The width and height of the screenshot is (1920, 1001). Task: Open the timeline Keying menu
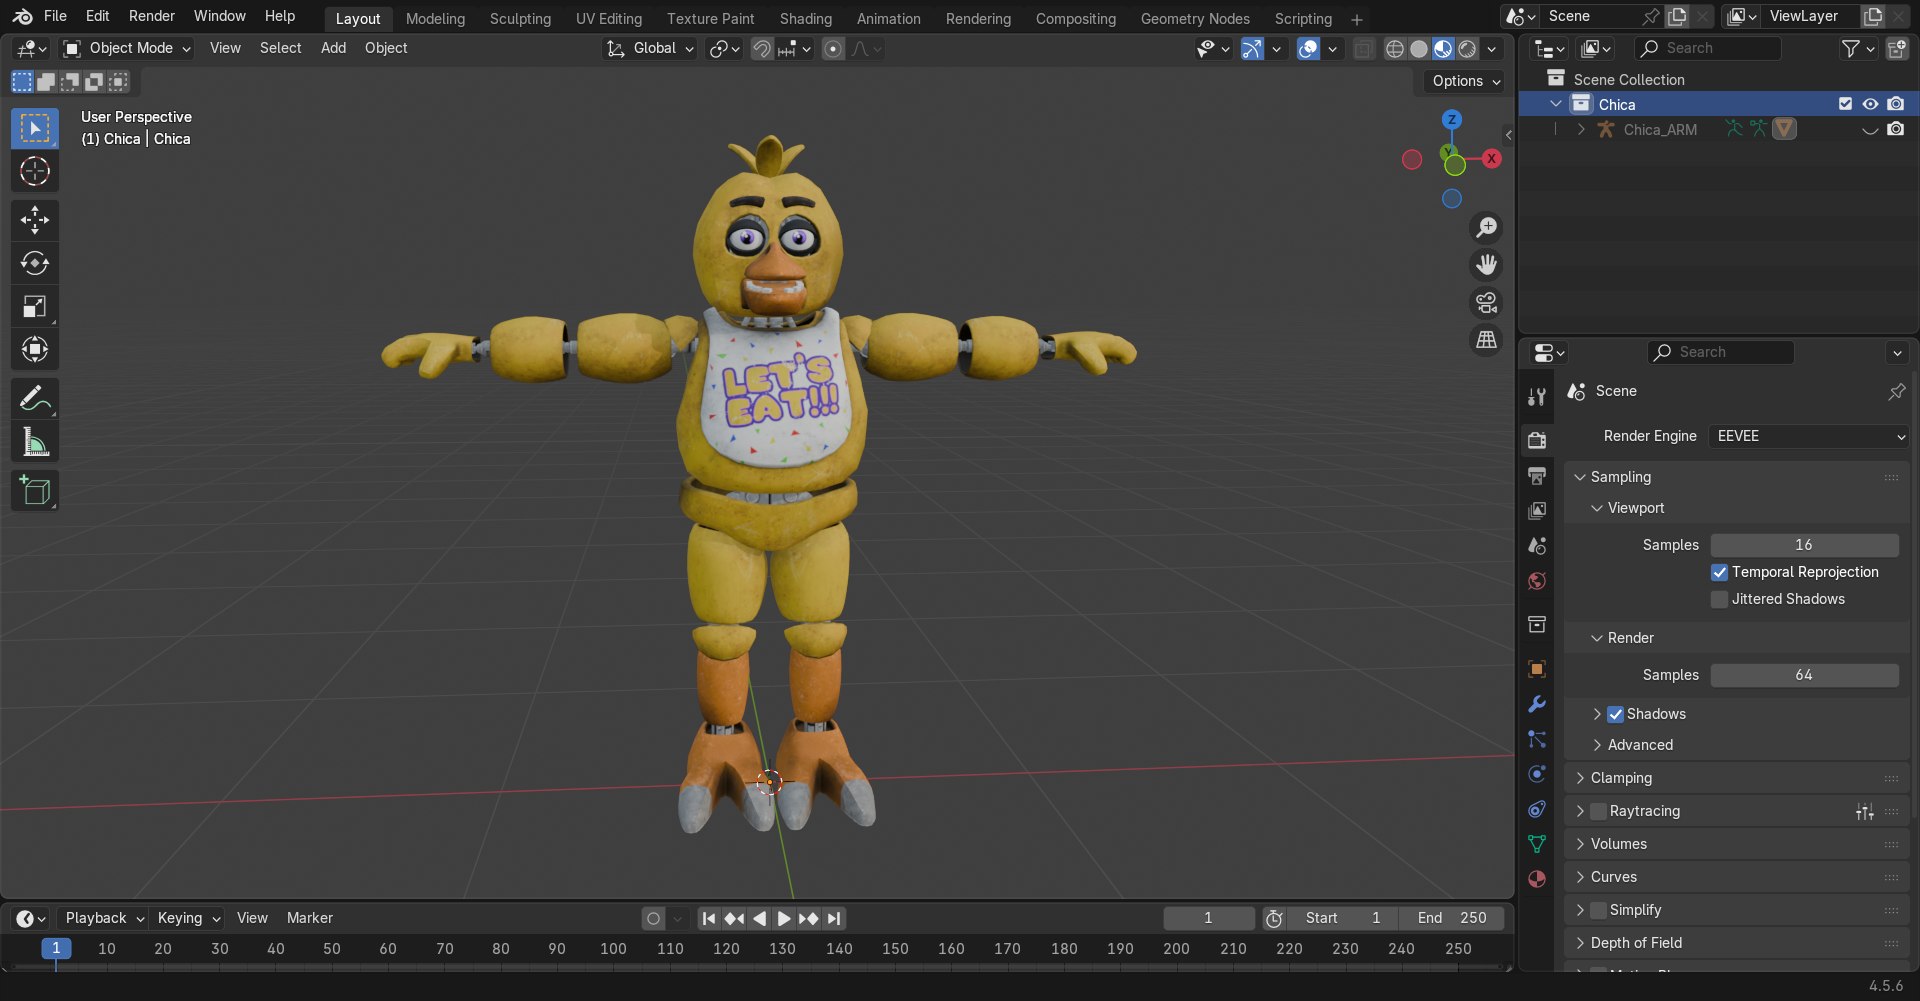(188, 919)
